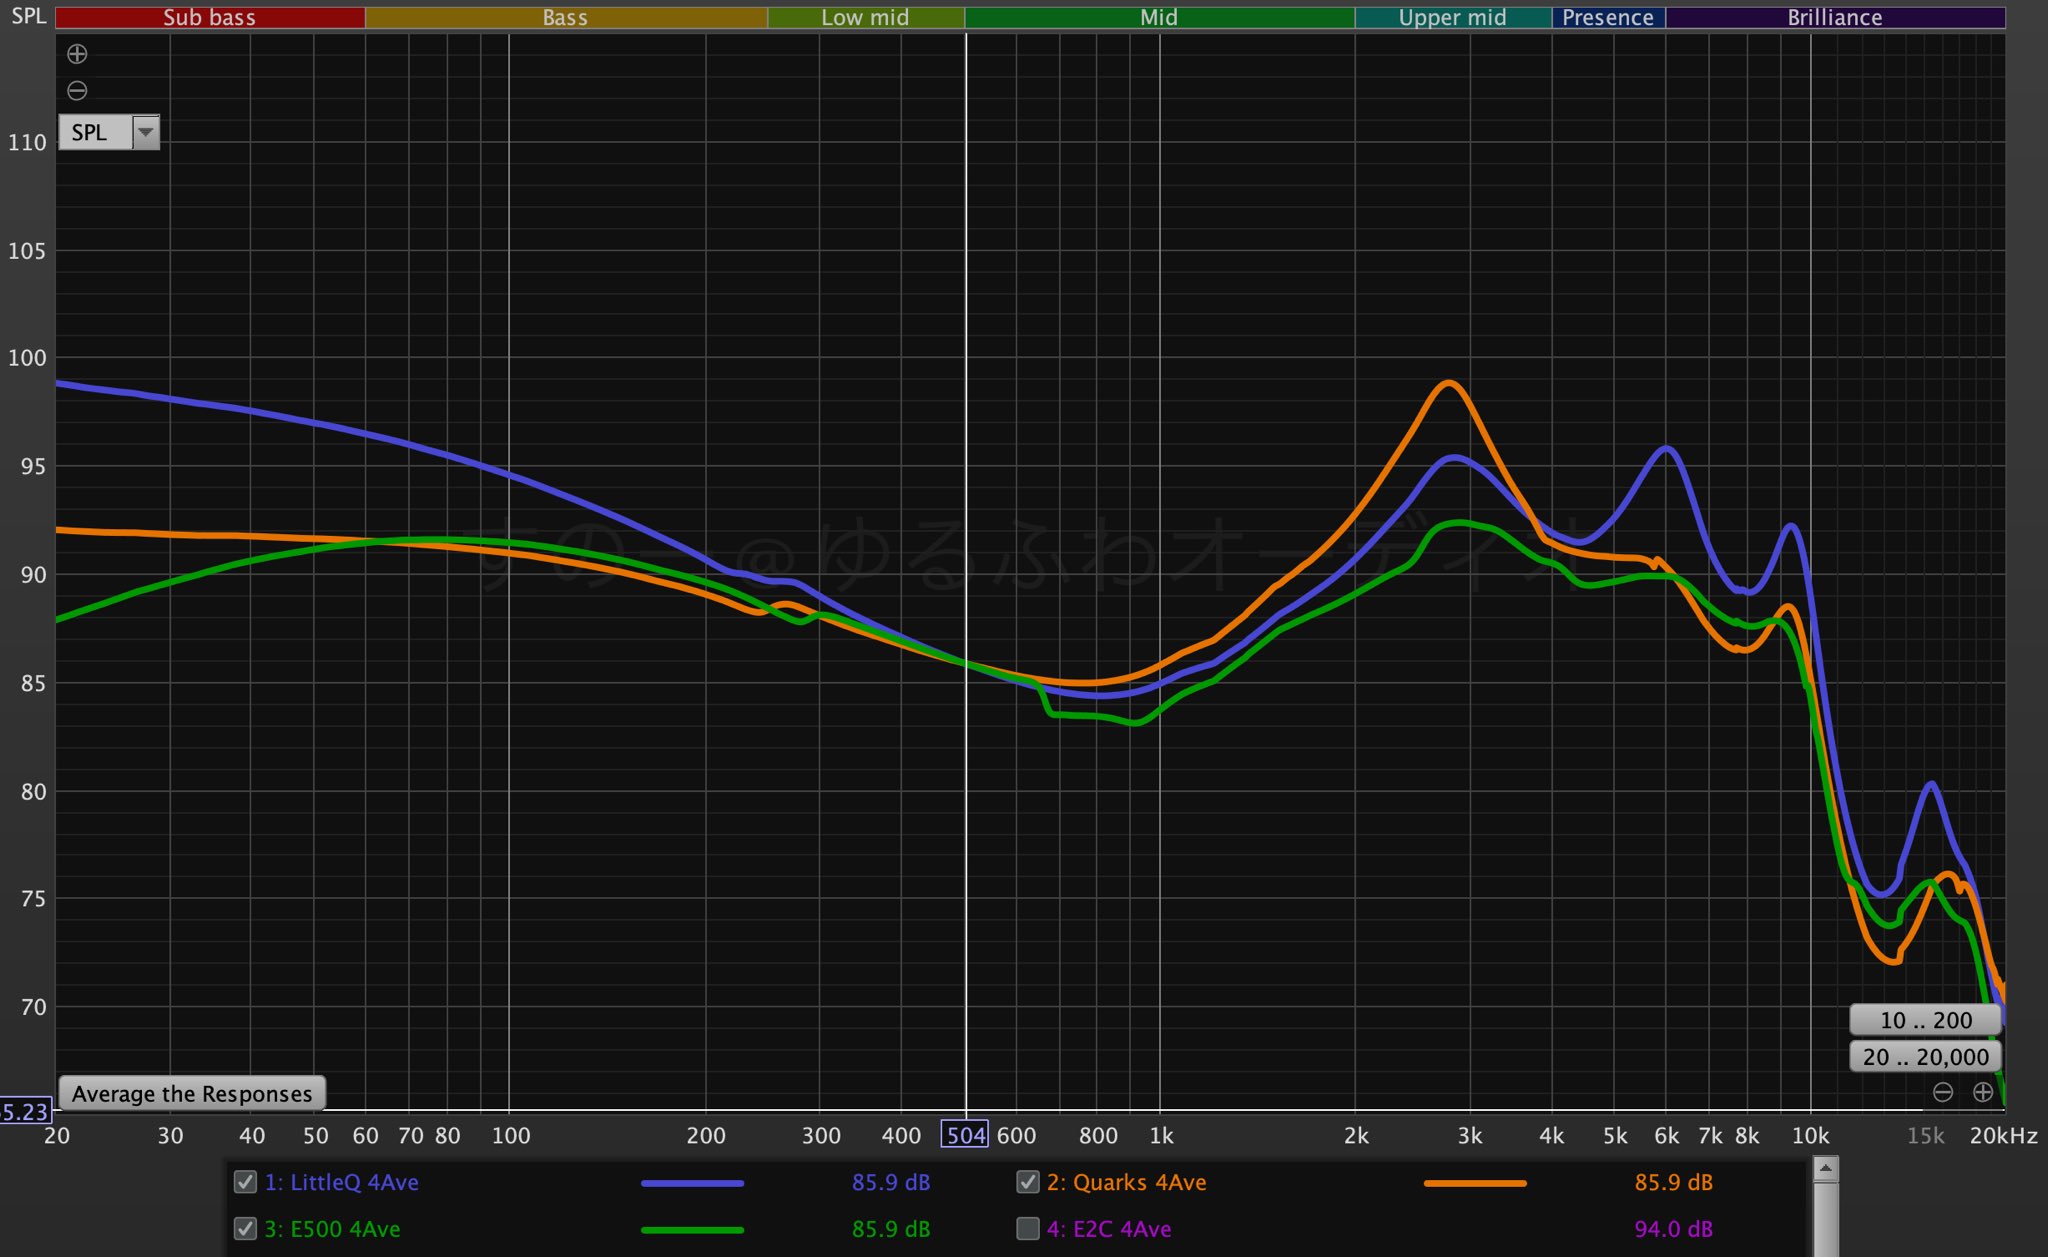The image size is (2048, 1257).
Task: Click the Brilliance band label
Action: [1835, 17]
